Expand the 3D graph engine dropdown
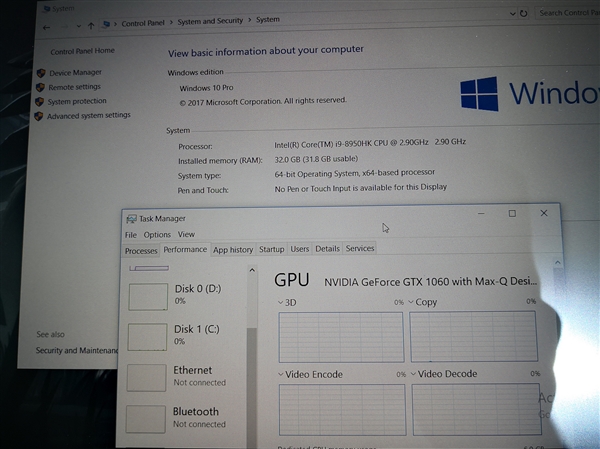Image resolution: width=600 pixels, height=449 pixels. tap(279, 302)
